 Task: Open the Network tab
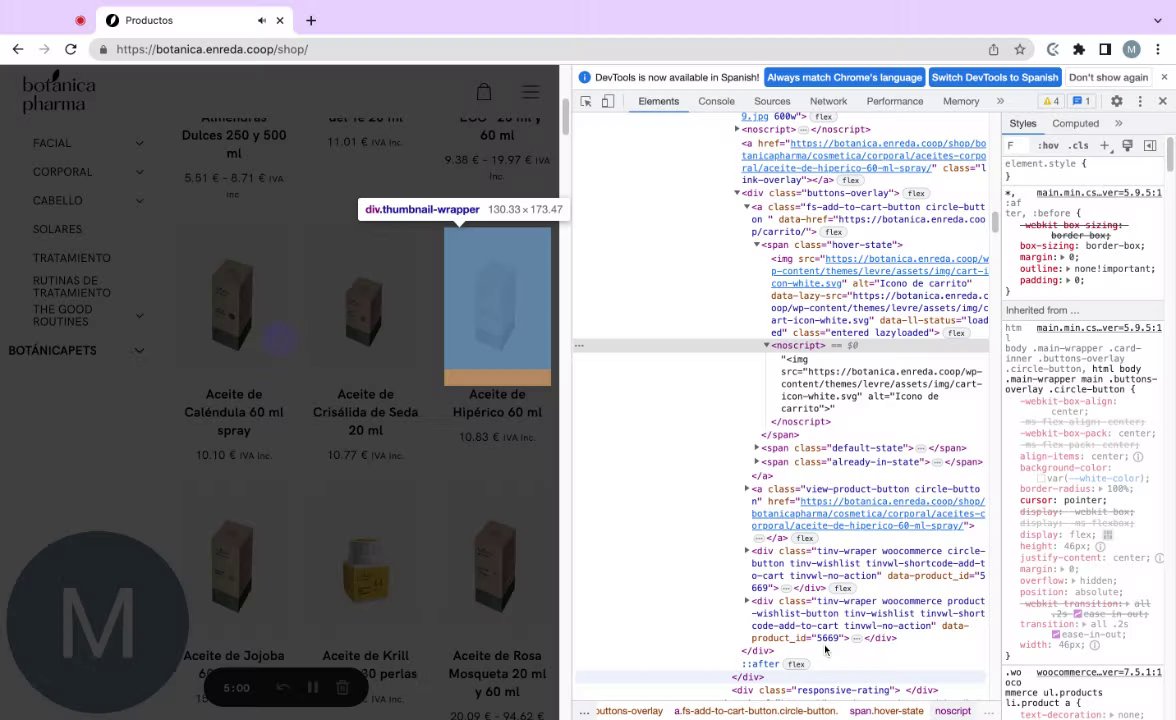[828, 101]
